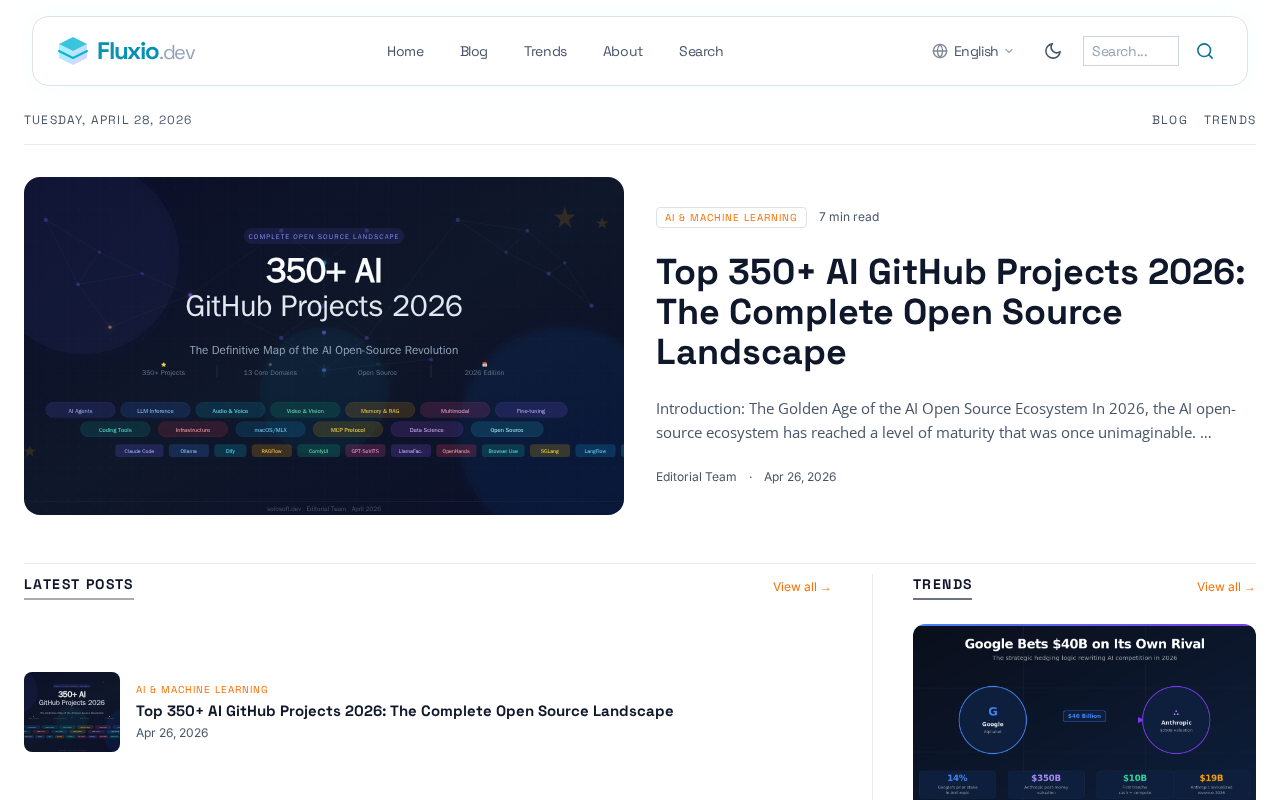Open featured article headline Top 350+ AI GitHub Projects
This screenshot has height=800, width=1280.
(951, 312)
